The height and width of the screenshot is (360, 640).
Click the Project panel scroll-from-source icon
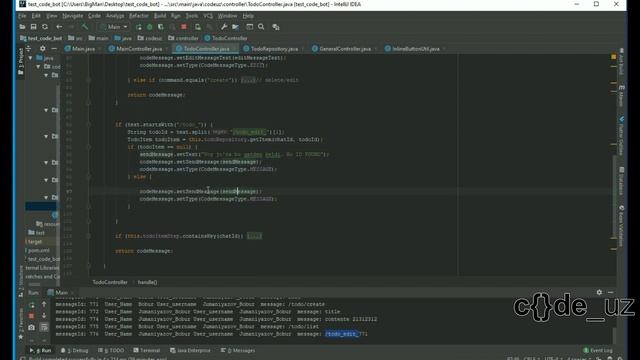coord(29,49)
